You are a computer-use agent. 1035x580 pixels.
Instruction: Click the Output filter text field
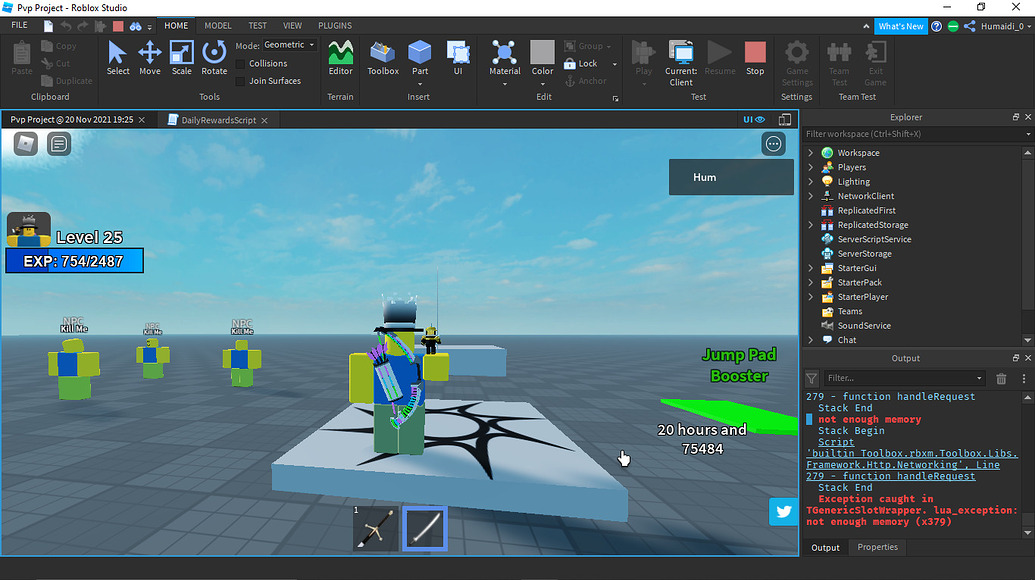coord(900,378)
